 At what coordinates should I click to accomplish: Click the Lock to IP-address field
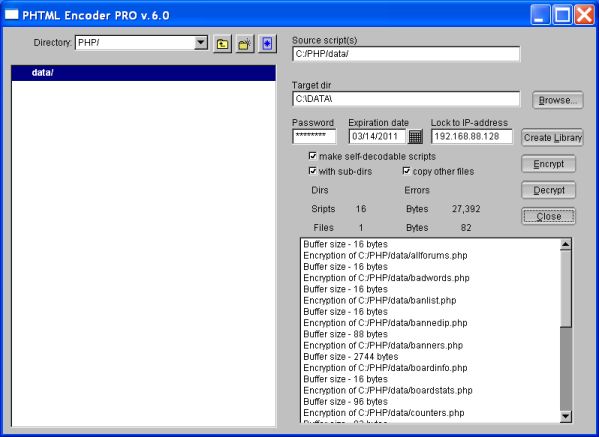click(x=472, y=136)
